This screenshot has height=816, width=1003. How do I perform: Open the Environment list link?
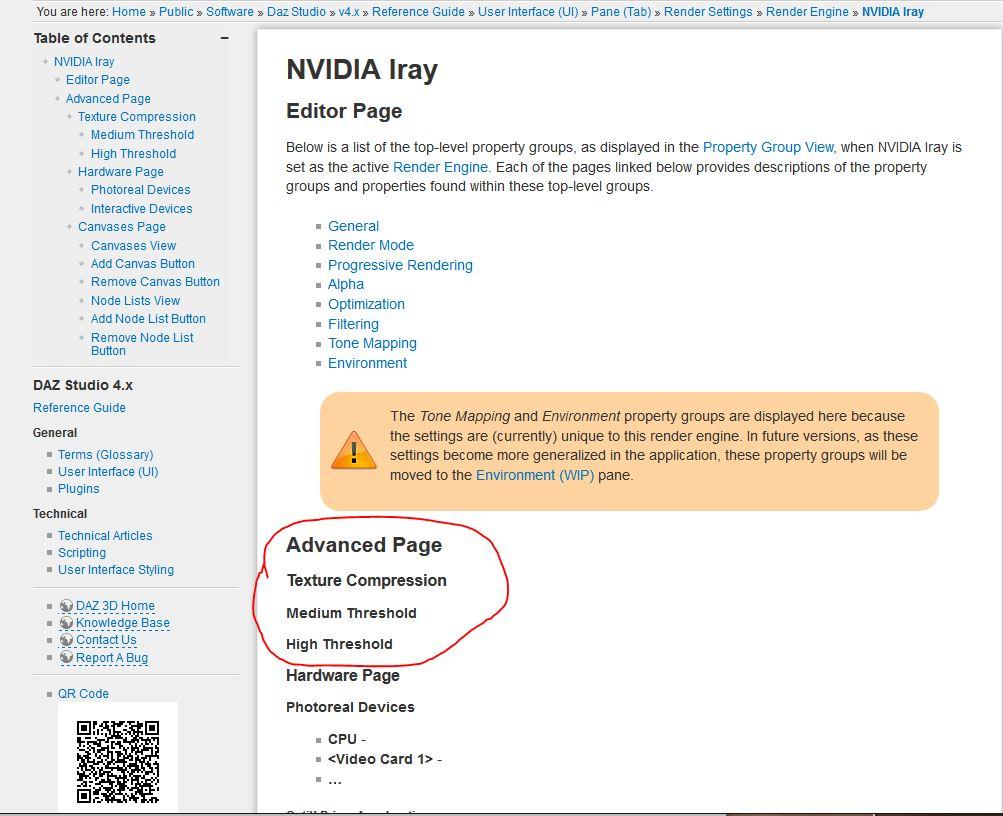point(368,363)
